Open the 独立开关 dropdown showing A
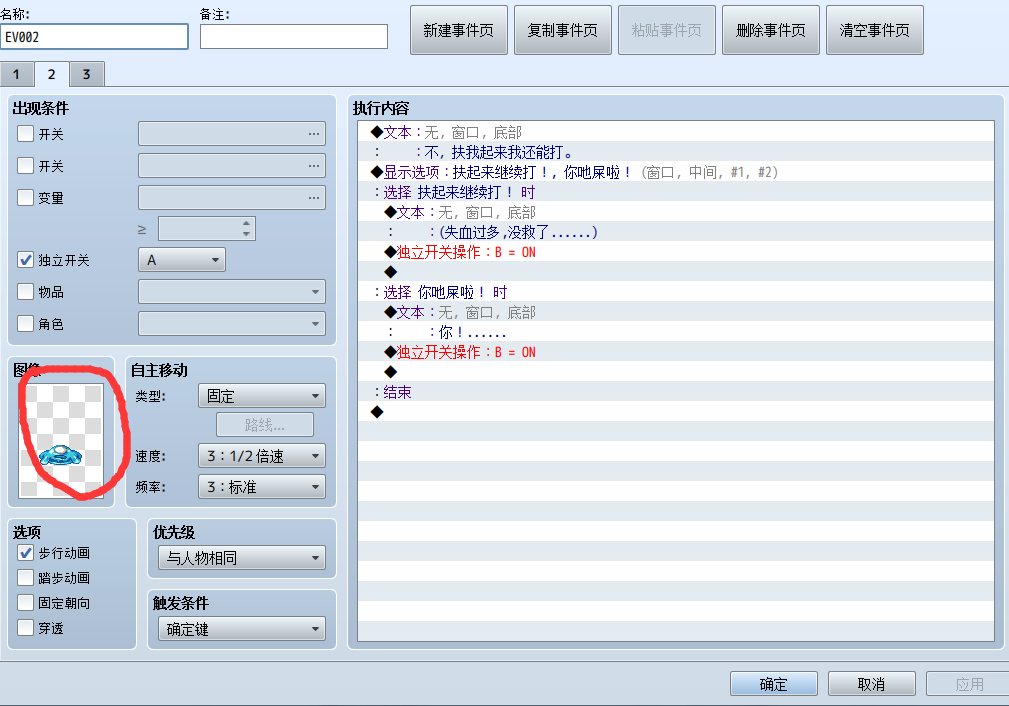The width and height of the screenshot is (1009, 706). (x=182, y=260)
